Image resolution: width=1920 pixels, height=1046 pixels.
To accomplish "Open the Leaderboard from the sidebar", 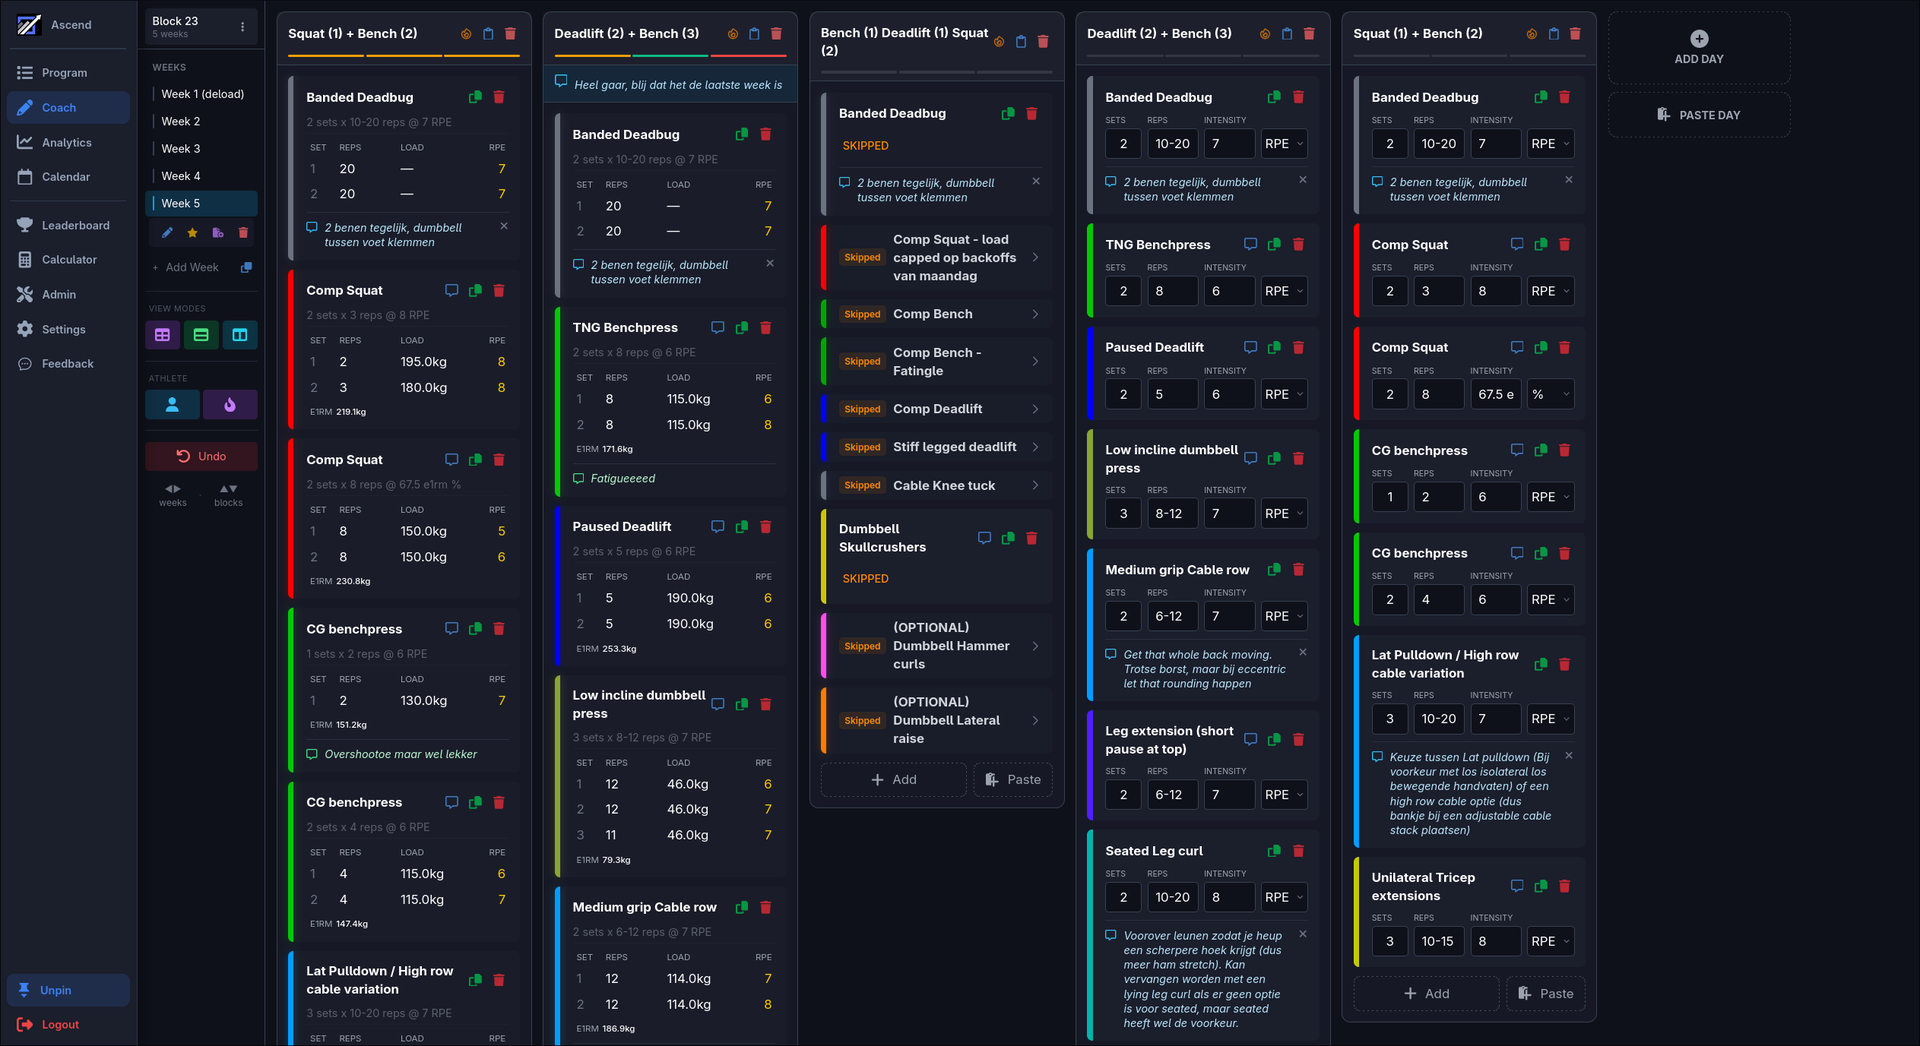I will point(74,225).
